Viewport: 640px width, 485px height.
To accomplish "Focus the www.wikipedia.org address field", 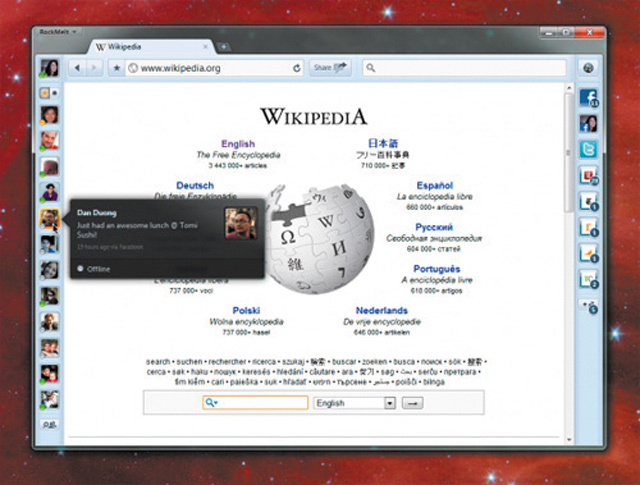I will tap(212, 68).
